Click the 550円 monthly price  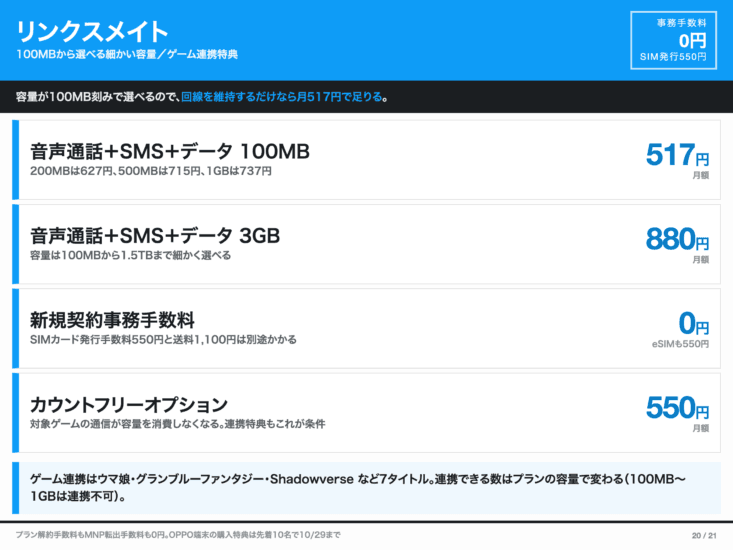[x=677, y=408]
